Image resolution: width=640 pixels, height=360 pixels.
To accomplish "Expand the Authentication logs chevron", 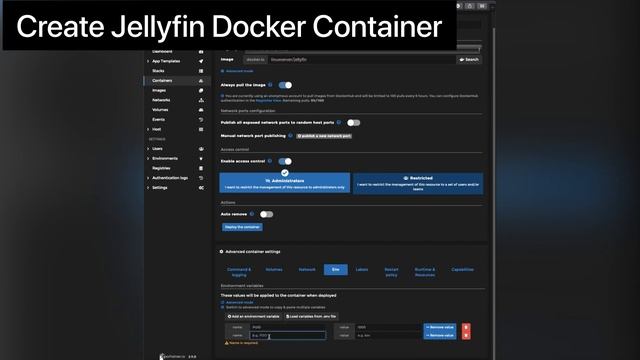I will (148, 178).
